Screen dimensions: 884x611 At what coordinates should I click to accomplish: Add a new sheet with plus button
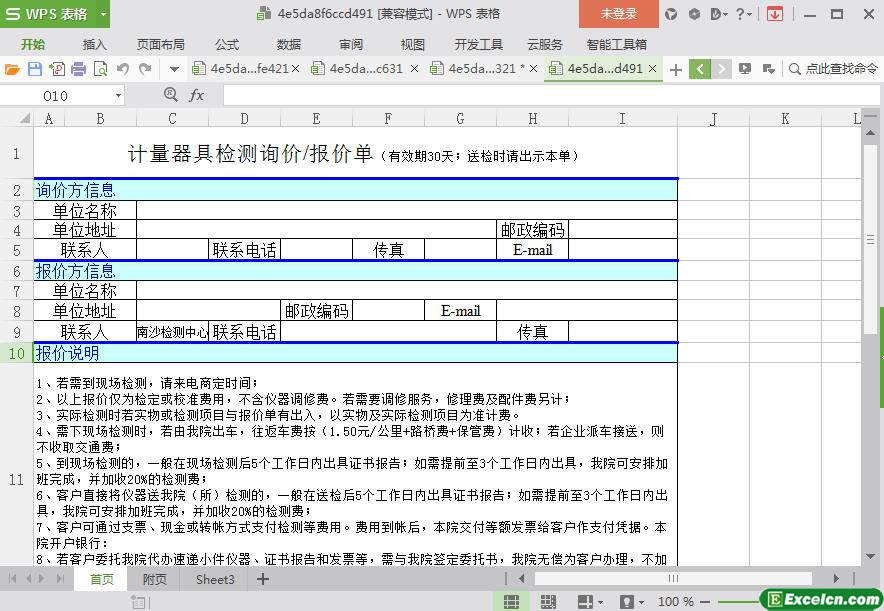coord(263,579)
